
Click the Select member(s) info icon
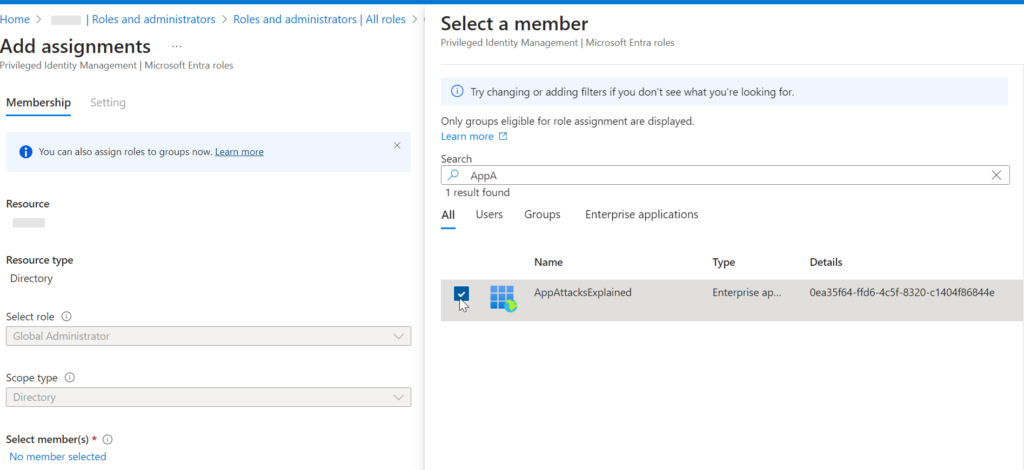[x=107, y=439]
